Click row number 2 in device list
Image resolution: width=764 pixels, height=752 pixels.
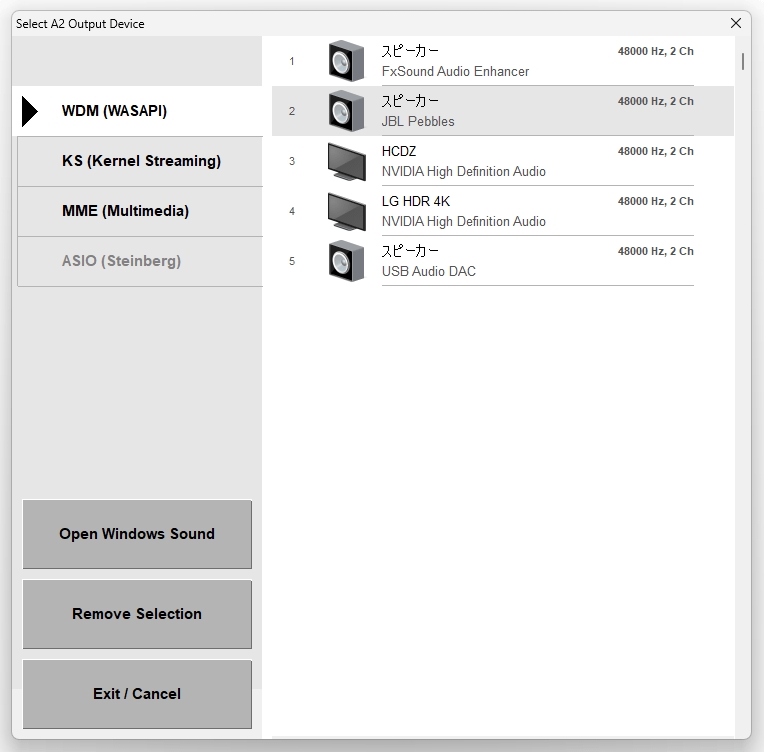pos(292,111)
